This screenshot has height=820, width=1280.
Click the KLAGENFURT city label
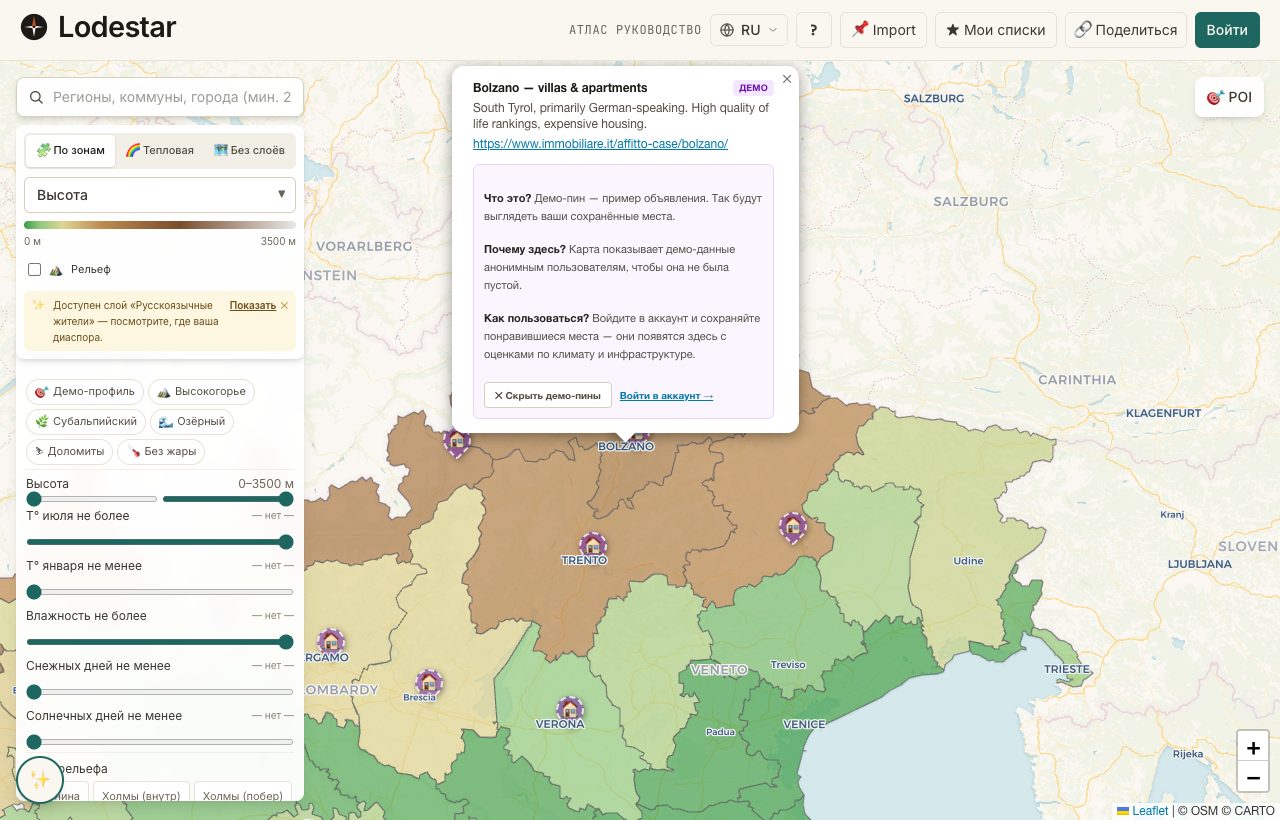(x=1164, y=413)
